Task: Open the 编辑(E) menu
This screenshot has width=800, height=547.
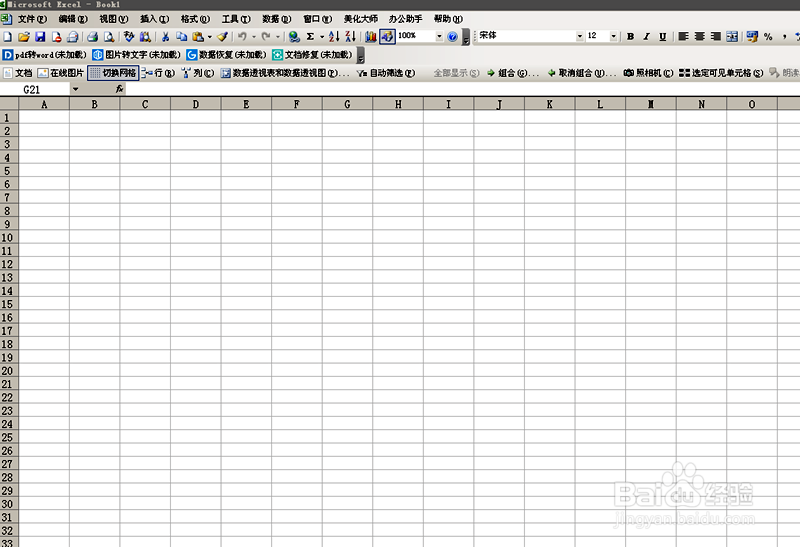Action: click(x=73, y=19)
